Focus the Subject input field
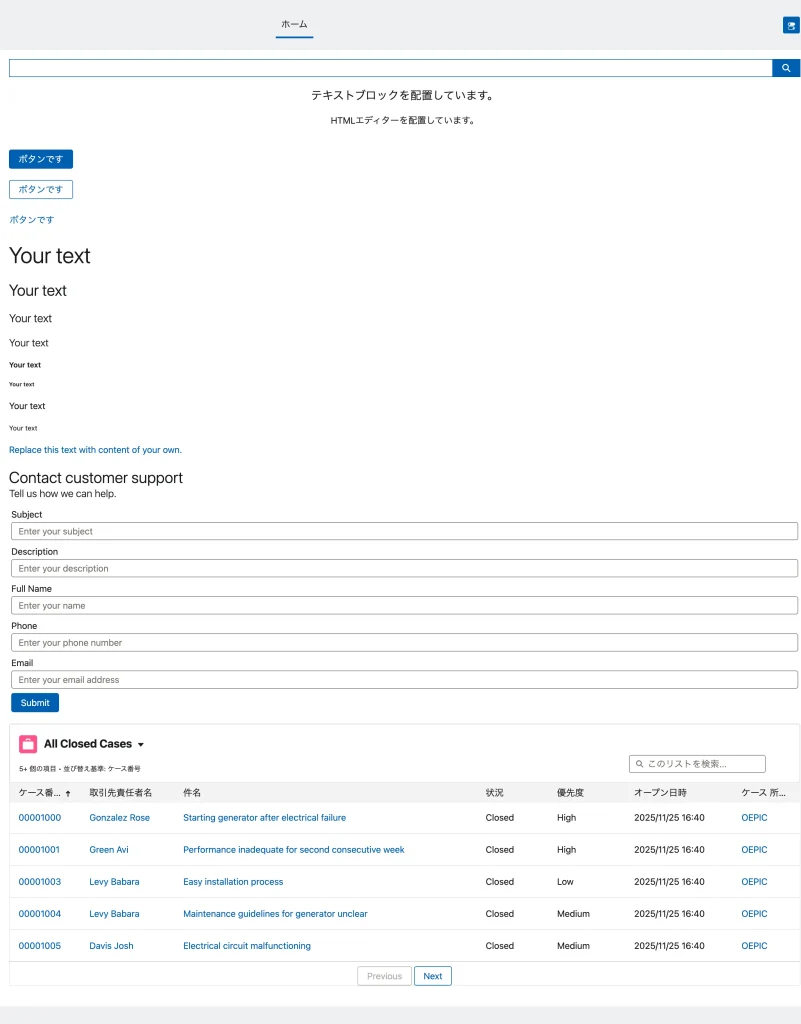 [x=404, y=531]
